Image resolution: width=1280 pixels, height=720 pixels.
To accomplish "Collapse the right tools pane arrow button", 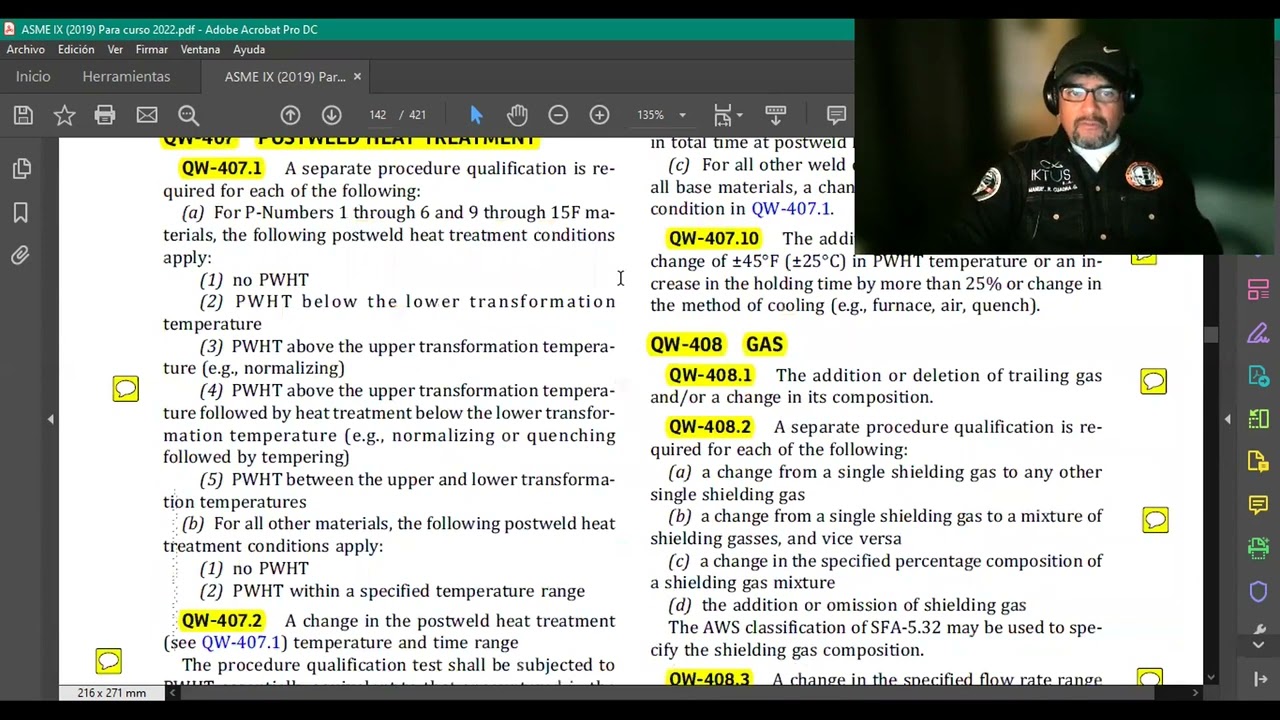I will 1258,679.
